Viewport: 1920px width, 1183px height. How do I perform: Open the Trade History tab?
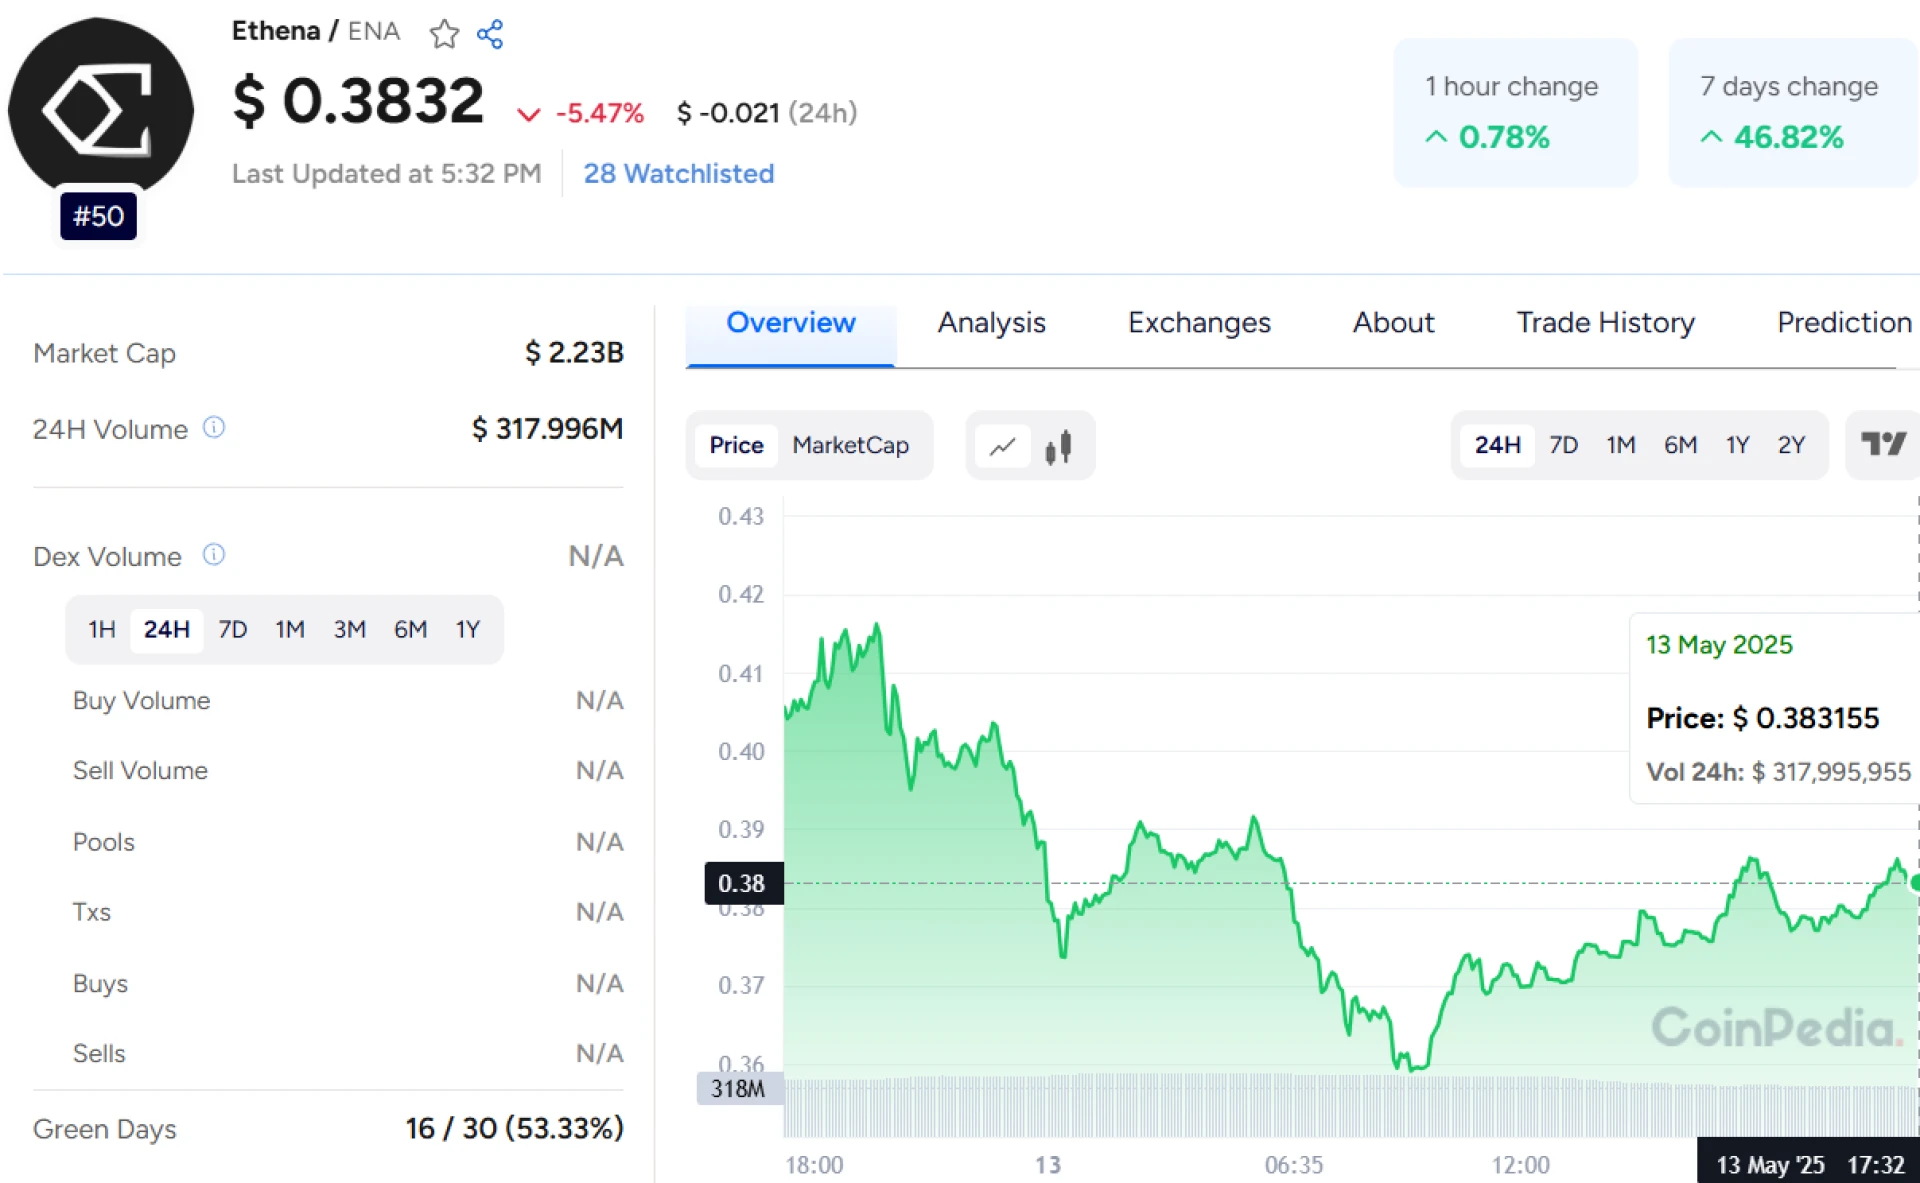pyautogui.click(x=1605, y=323)
